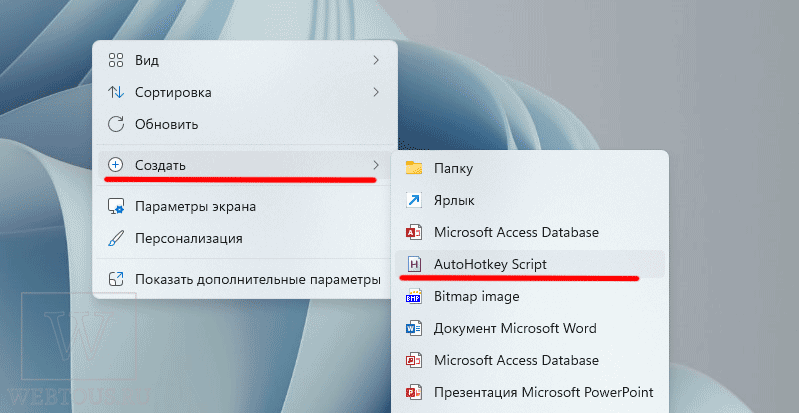Select the Создать menu entry
This screenshot has height=413, width=799.
[x=245, y=165]
